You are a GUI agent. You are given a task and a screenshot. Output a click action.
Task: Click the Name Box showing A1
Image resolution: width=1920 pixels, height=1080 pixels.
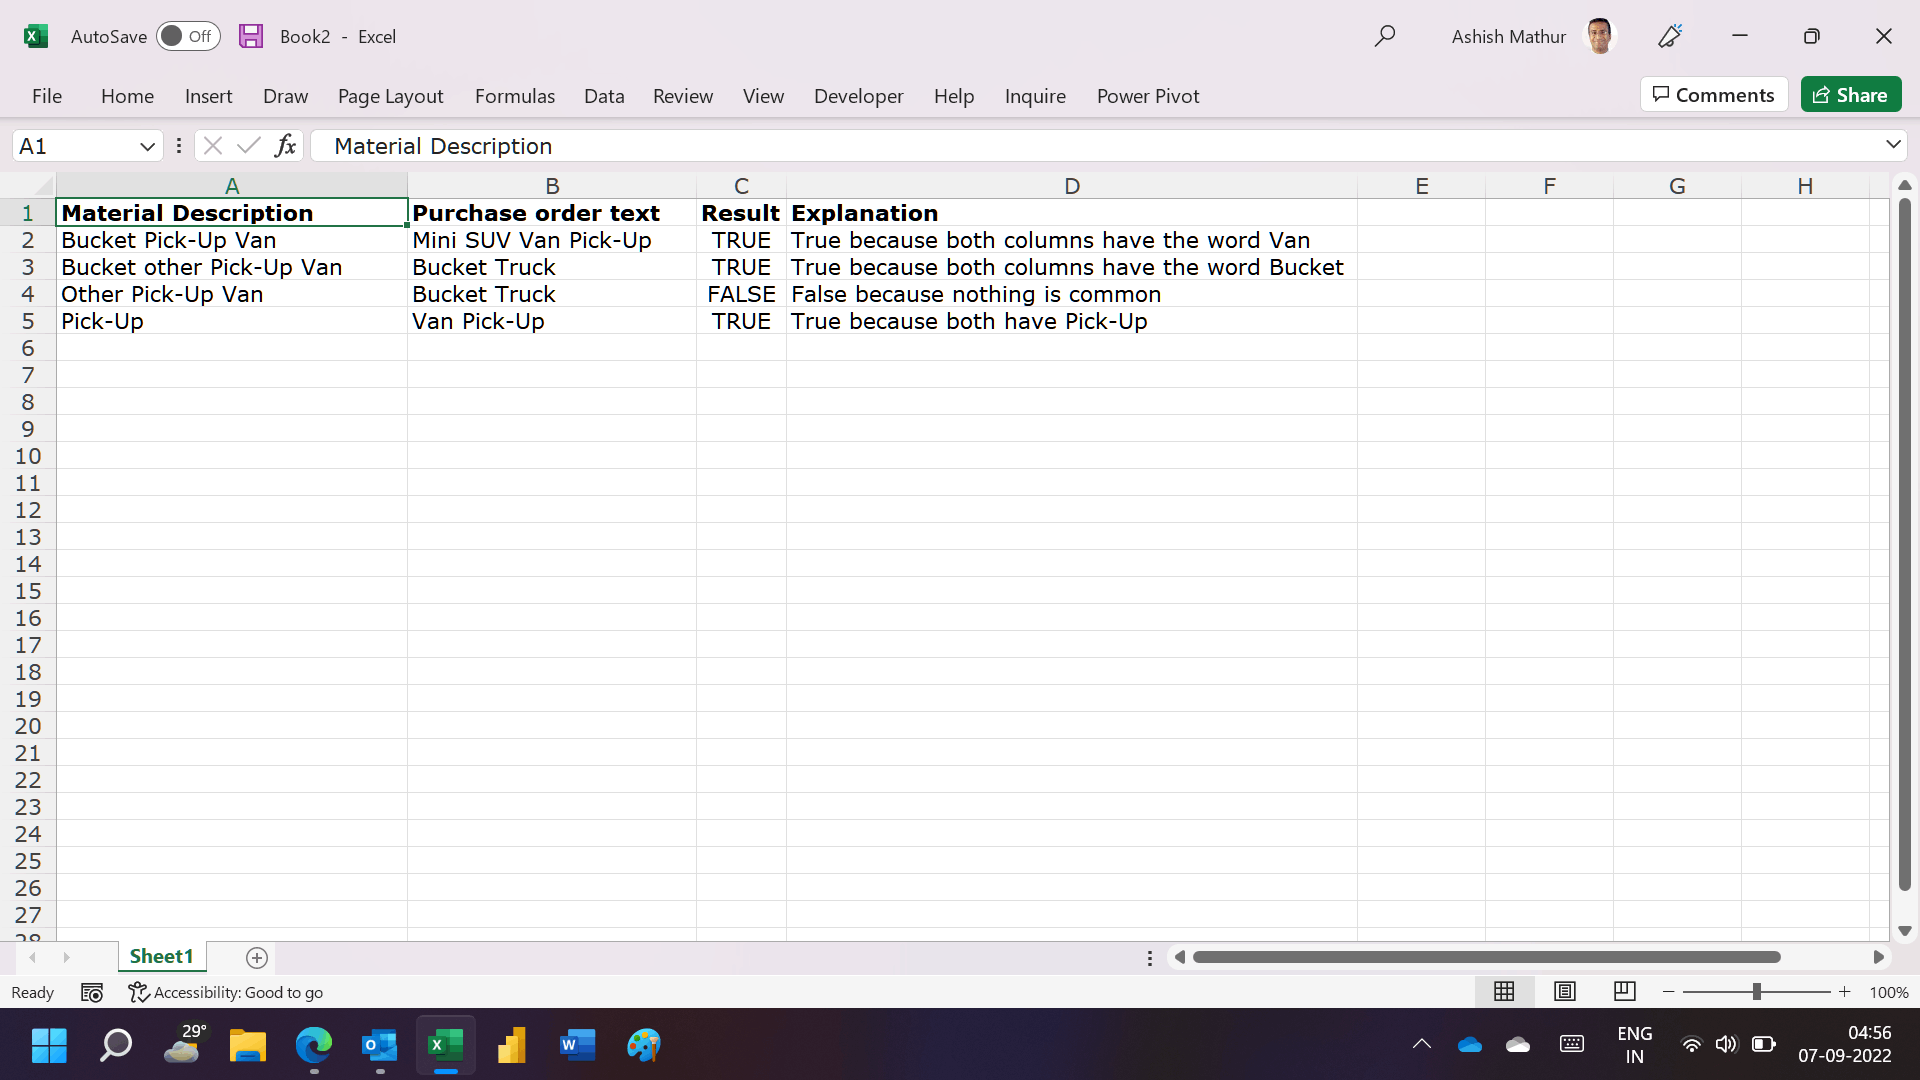pos(75,147)
